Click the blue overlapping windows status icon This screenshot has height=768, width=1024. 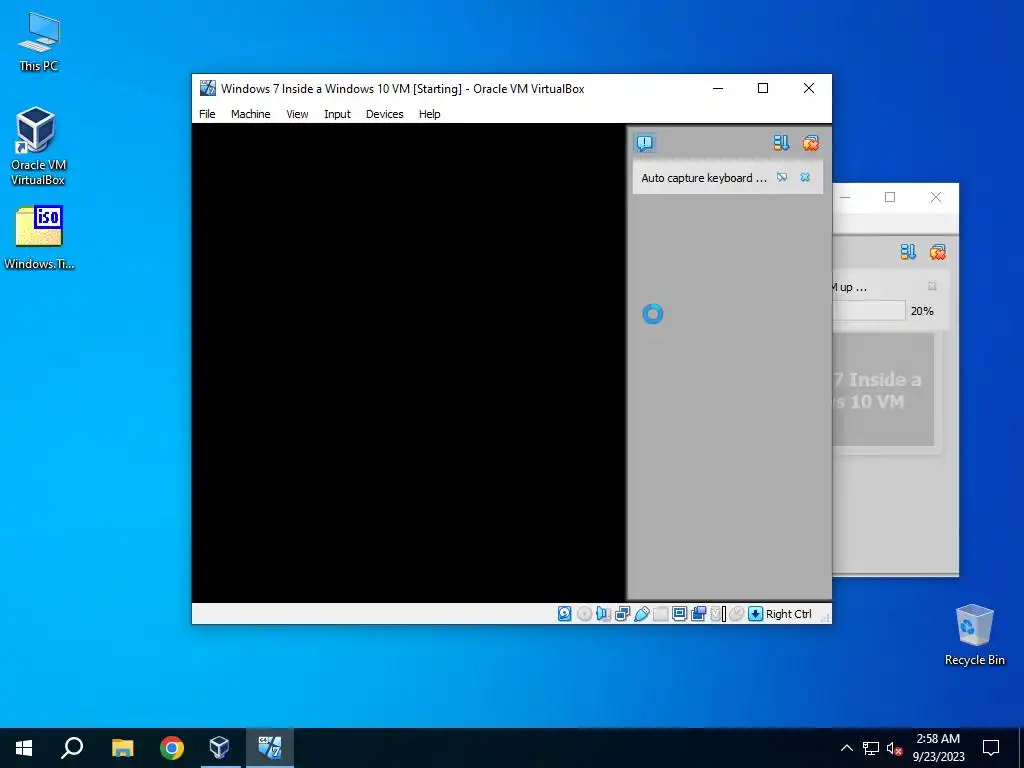(x=698, y=613)
